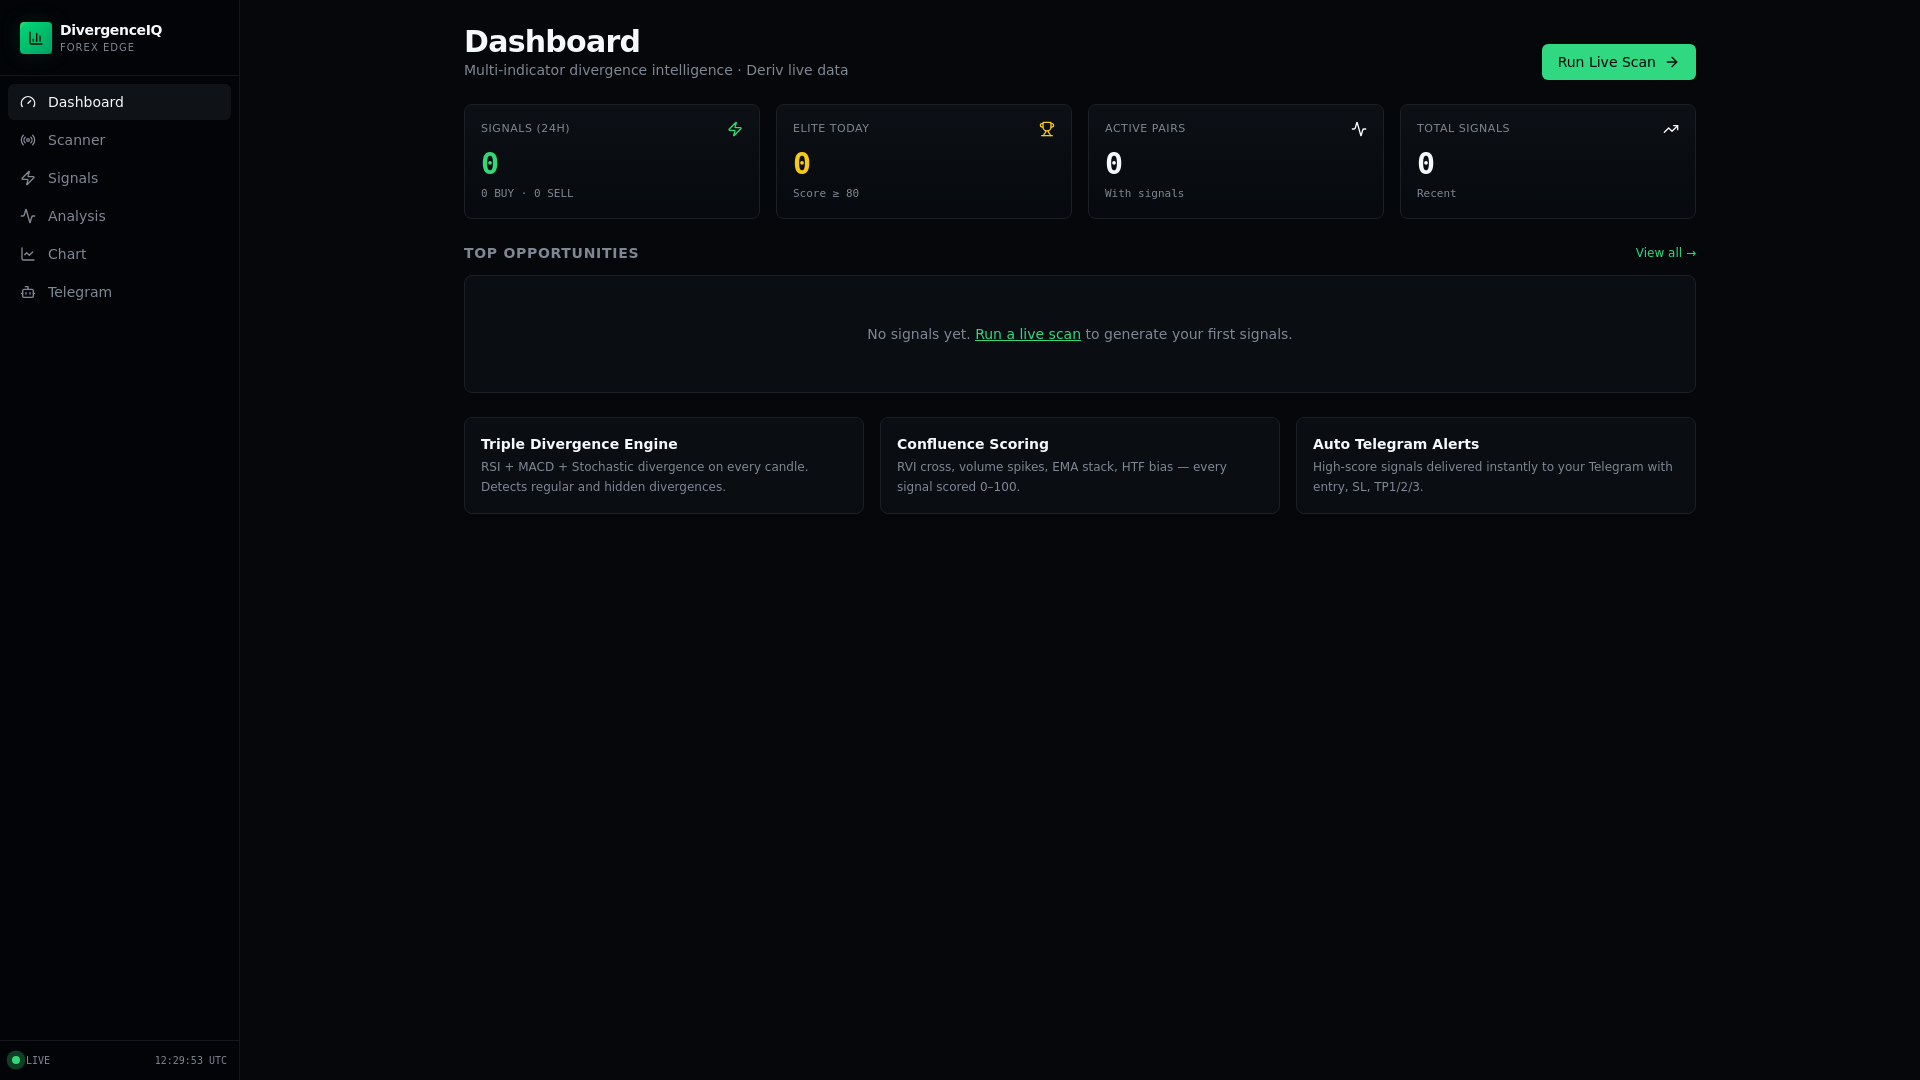
Task: Click the Run Live Scan button
Action: [x=1618, y=62]
